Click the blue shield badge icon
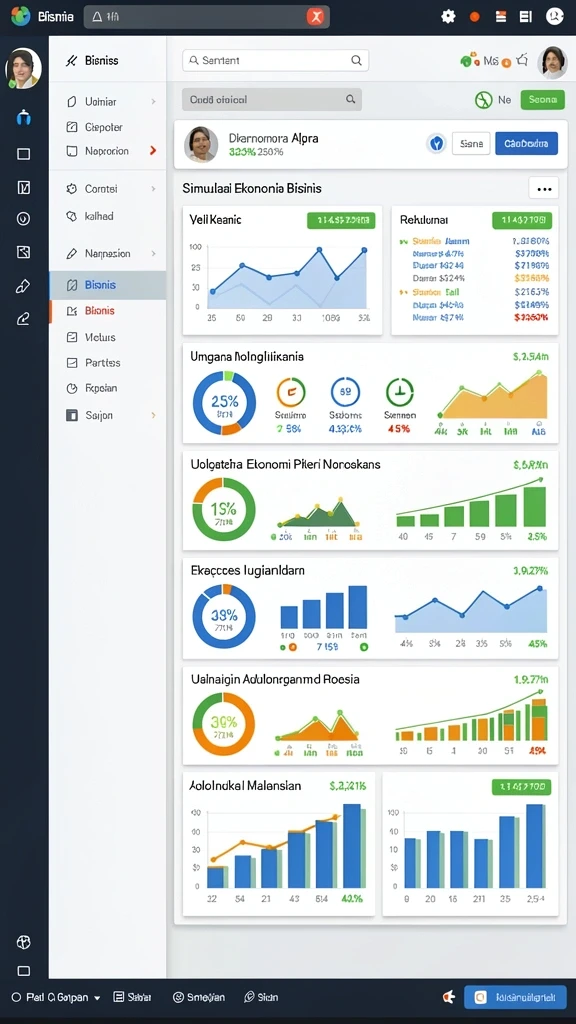576x1024 pixels. [x=436, y=143]
